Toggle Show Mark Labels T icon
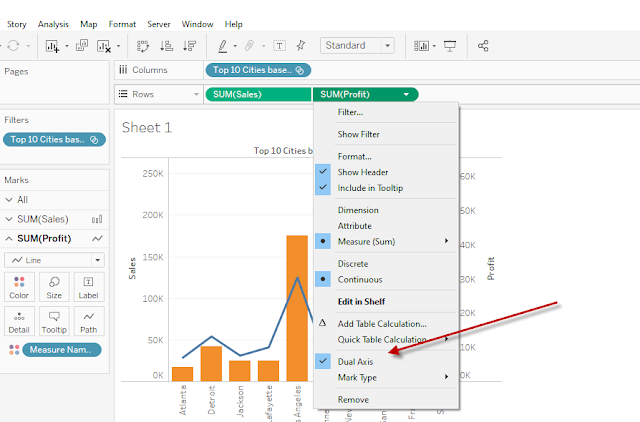 280,46
